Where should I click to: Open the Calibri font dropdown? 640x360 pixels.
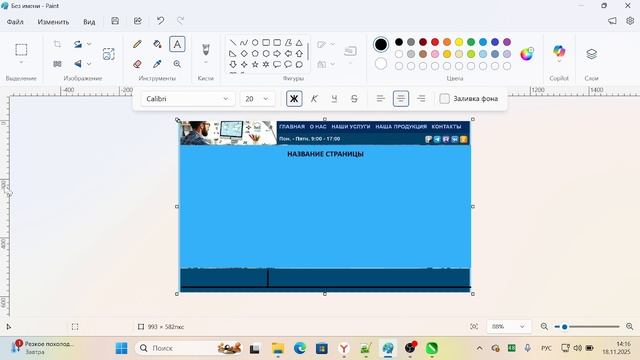point(188,99)
